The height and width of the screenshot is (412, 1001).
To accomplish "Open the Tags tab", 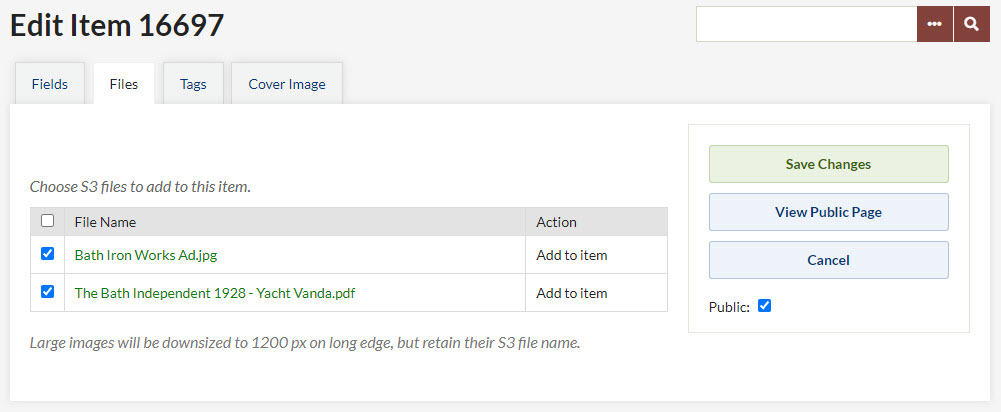I will (193, 84).
